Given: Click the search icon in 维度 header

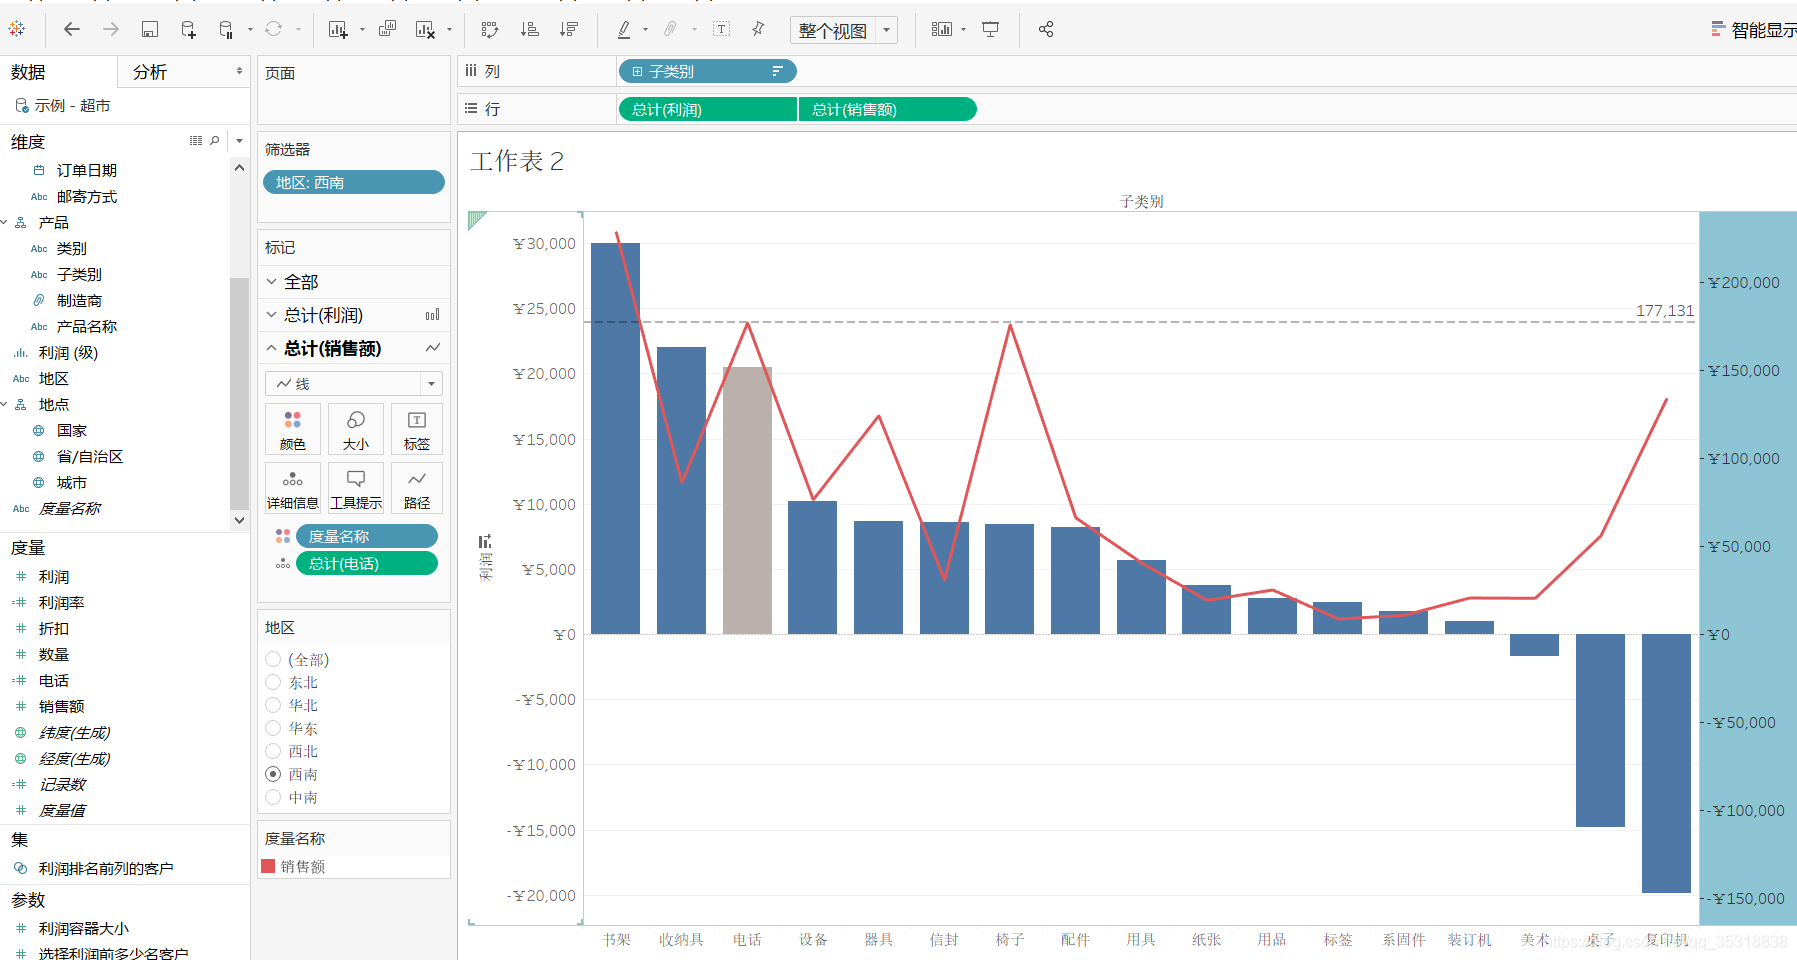Looking at the screenshot, I should point(215,141).
